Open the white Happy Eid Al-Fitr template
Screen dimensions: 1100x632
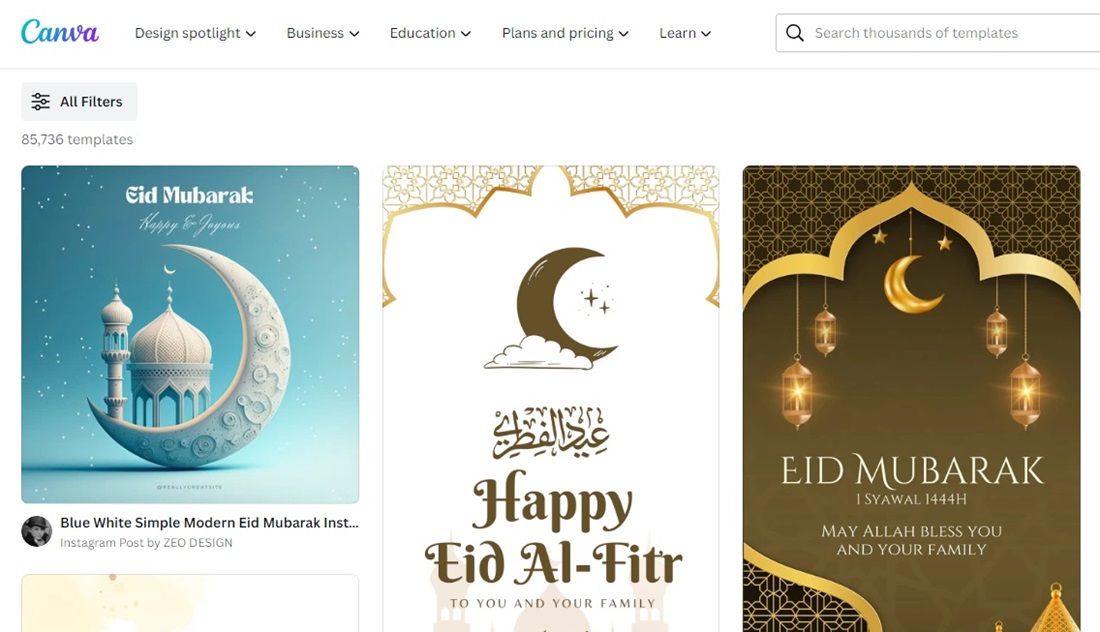(551, 398)
